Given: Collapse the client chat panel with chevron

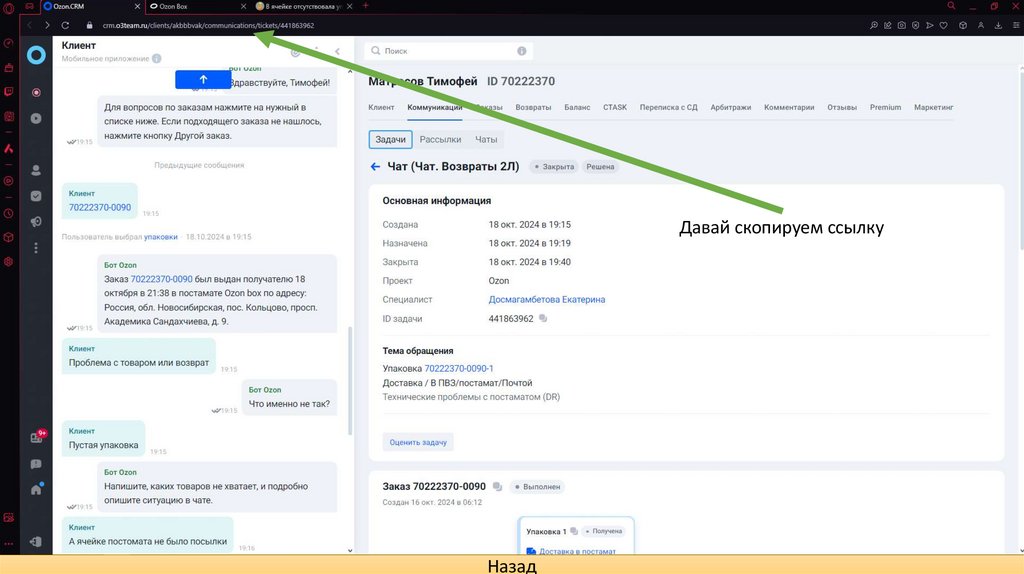Looking at the screenshot, I should pyautogui.click(x=338, y=51).
